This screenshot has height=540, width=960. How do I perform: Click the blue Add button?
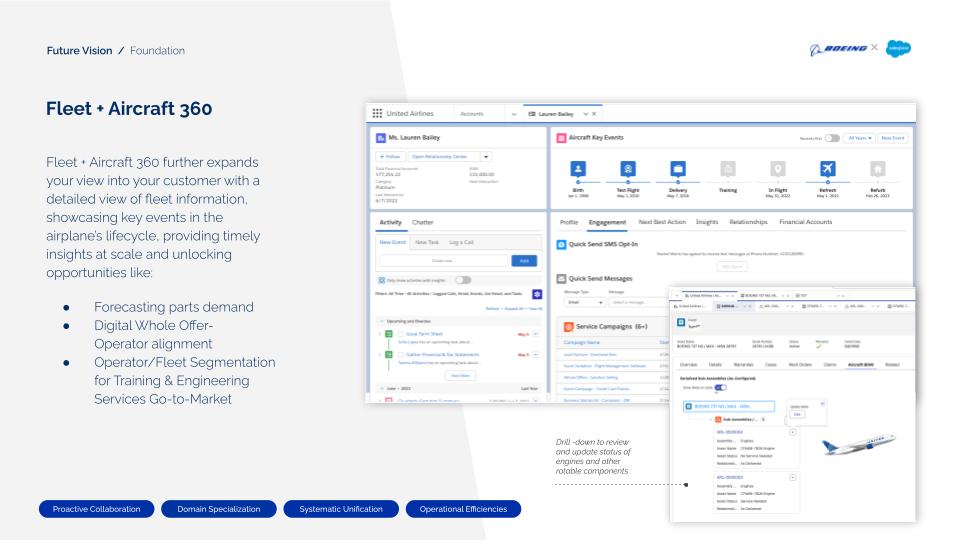click(x=524, y=261)
